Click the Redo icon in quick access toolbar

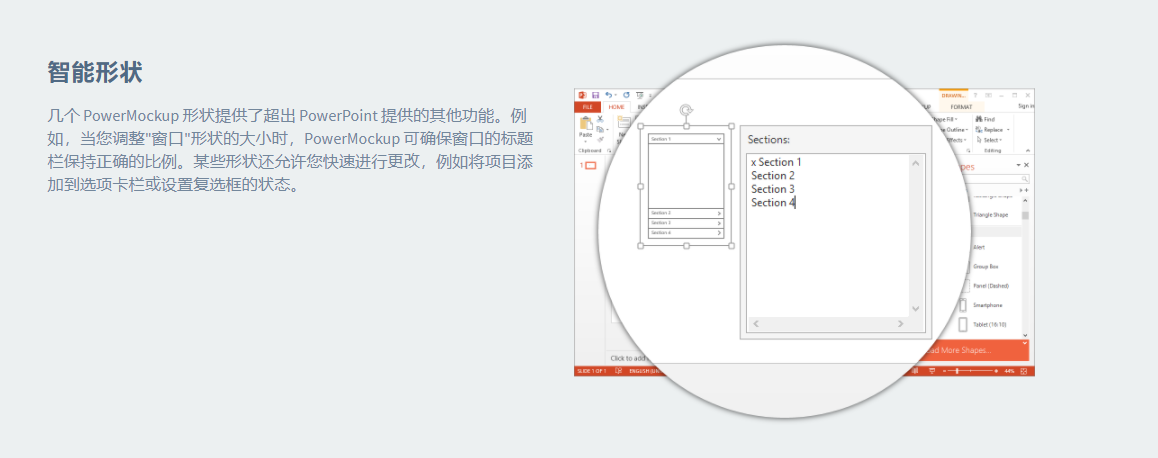[x=626, y=95]
